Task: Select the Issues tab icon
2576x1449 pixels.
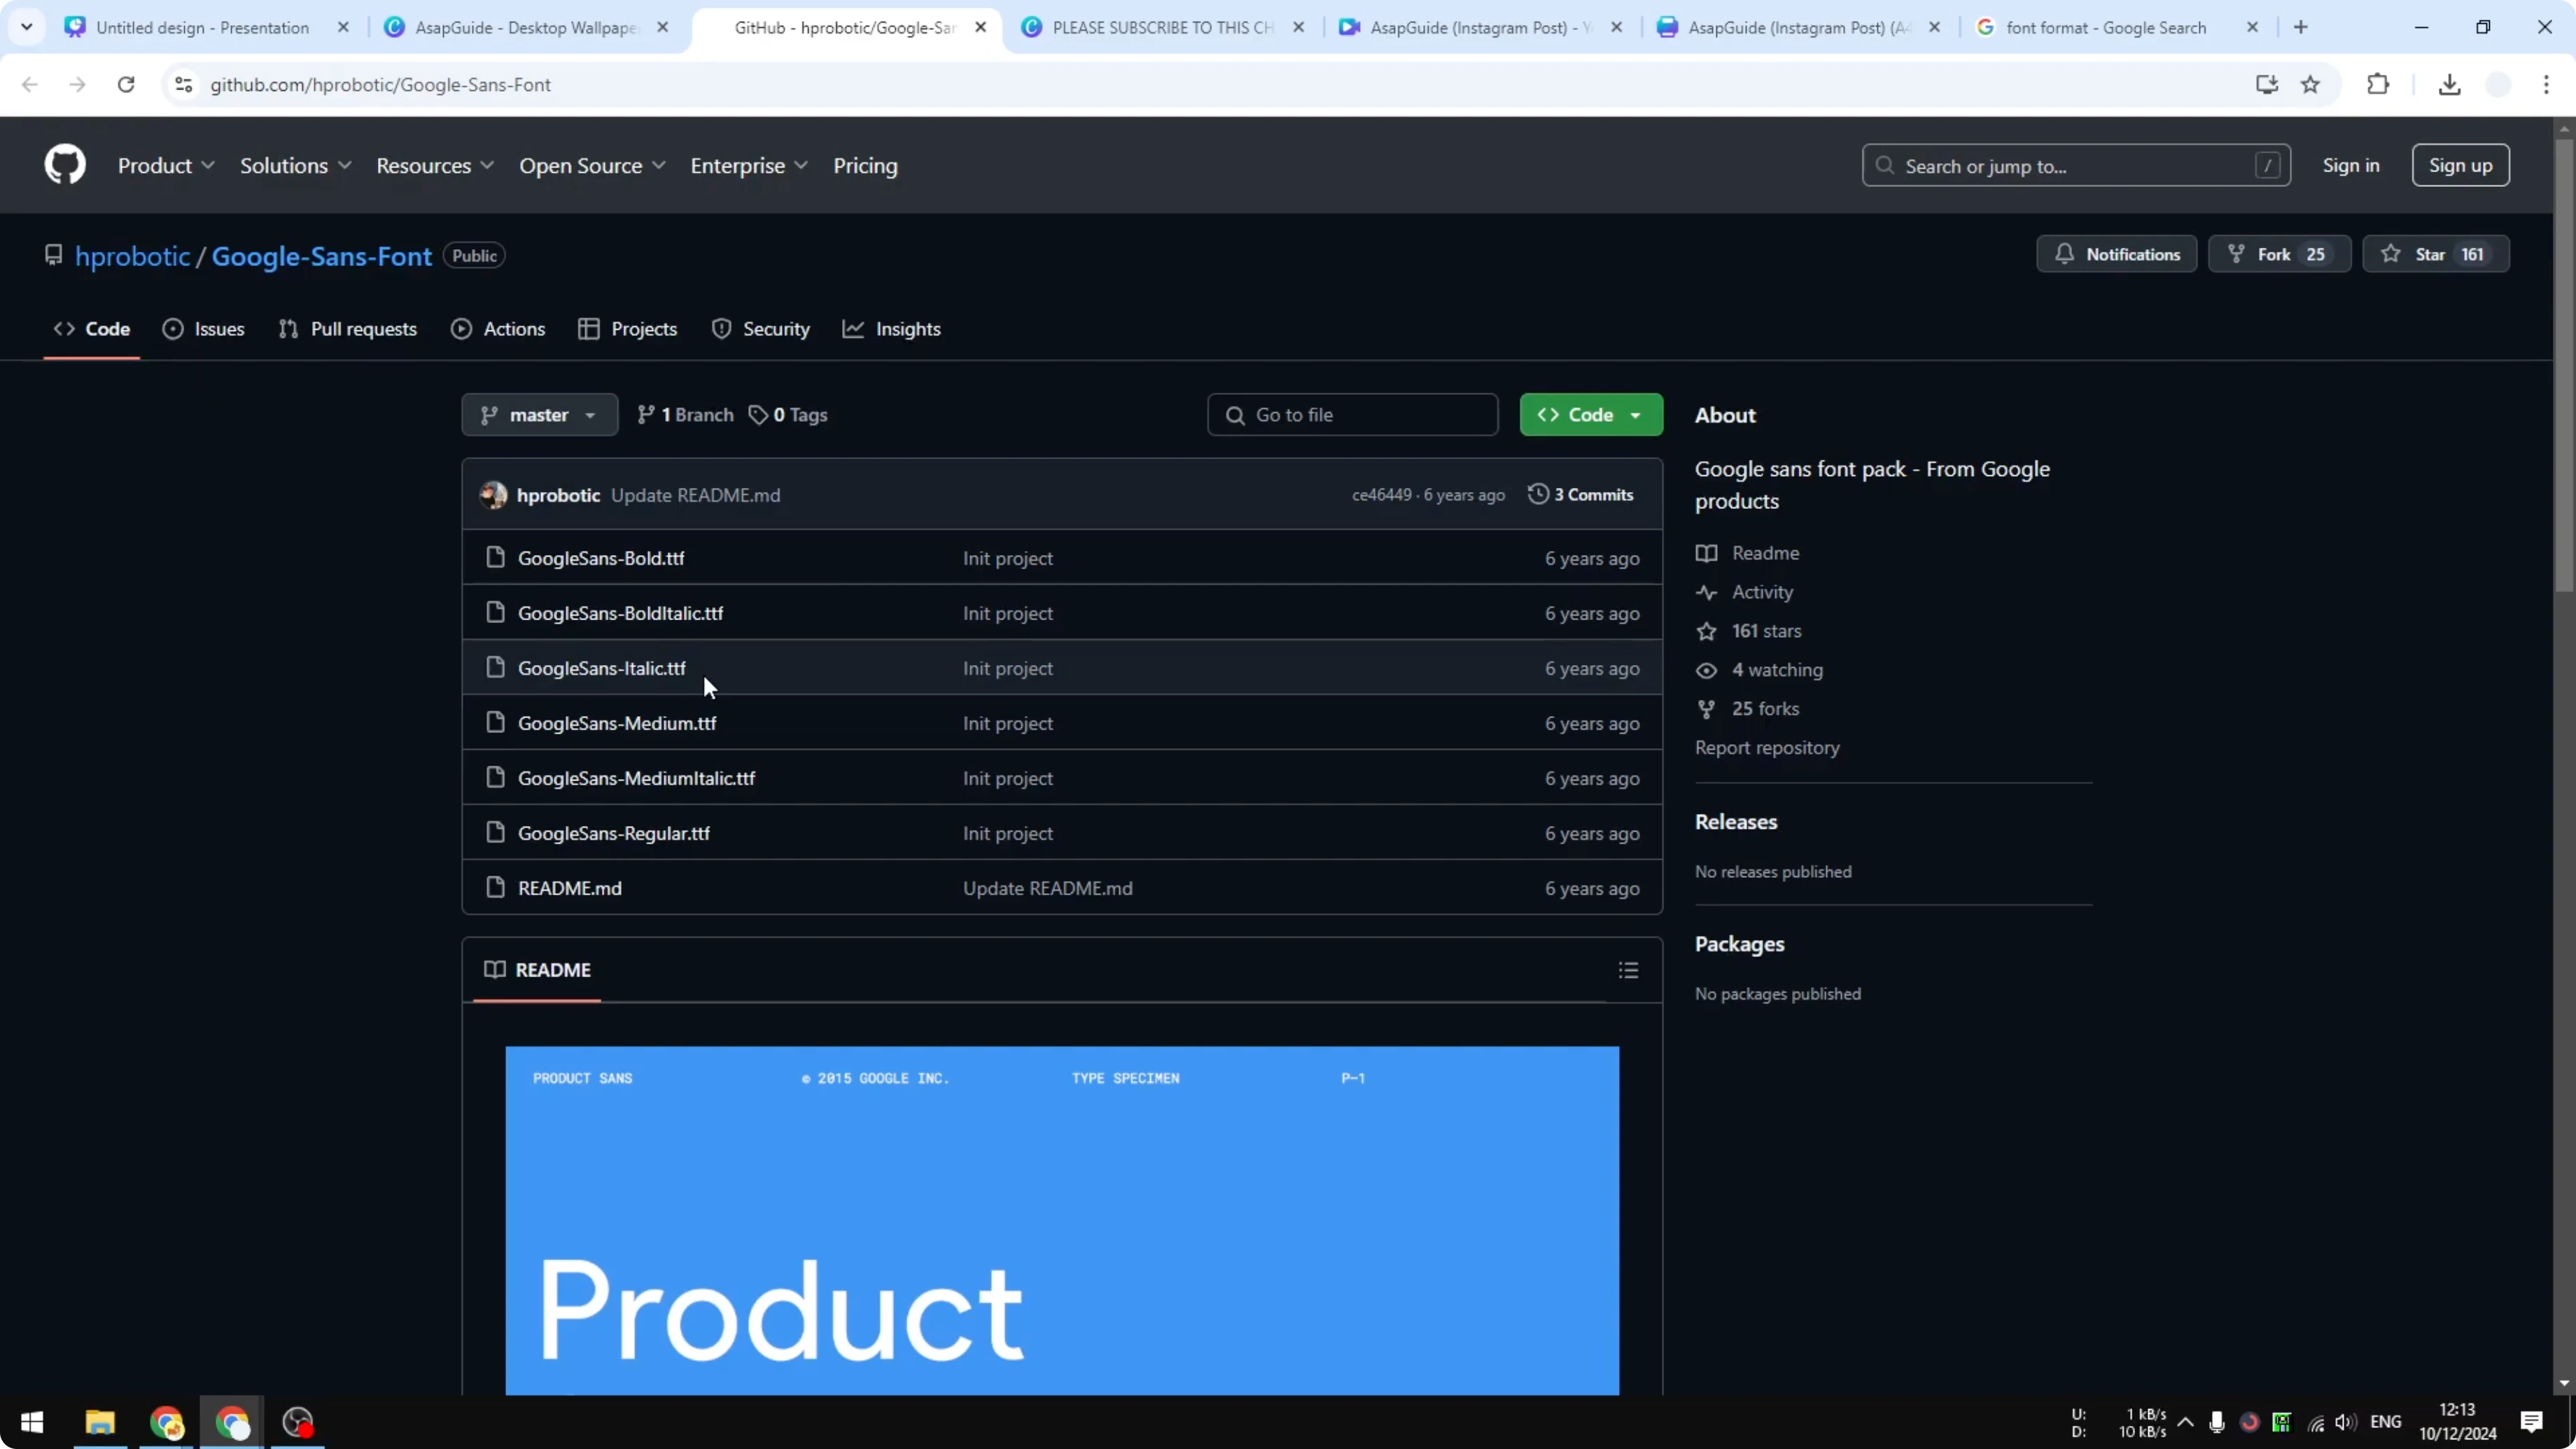Action: [172, 328]
